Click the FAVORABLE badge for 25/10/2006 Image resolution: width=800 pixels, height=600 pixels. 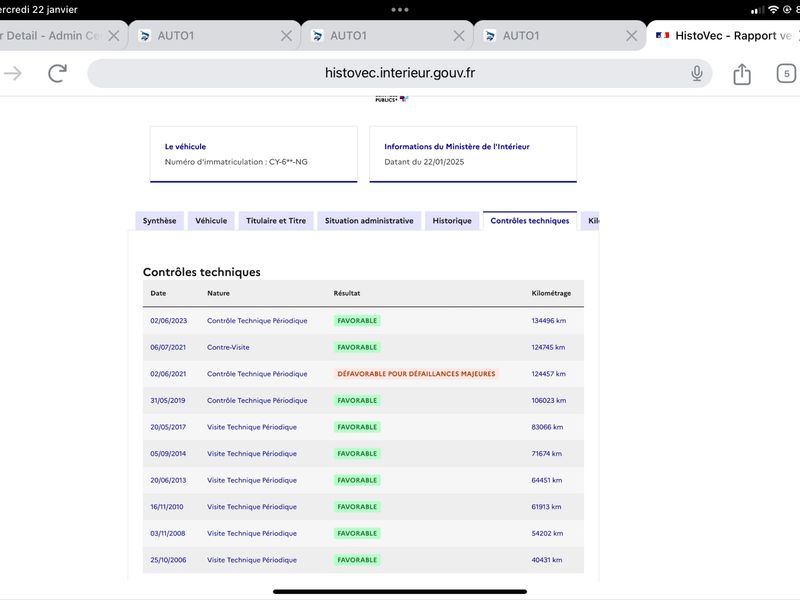[x=357, y=560]
